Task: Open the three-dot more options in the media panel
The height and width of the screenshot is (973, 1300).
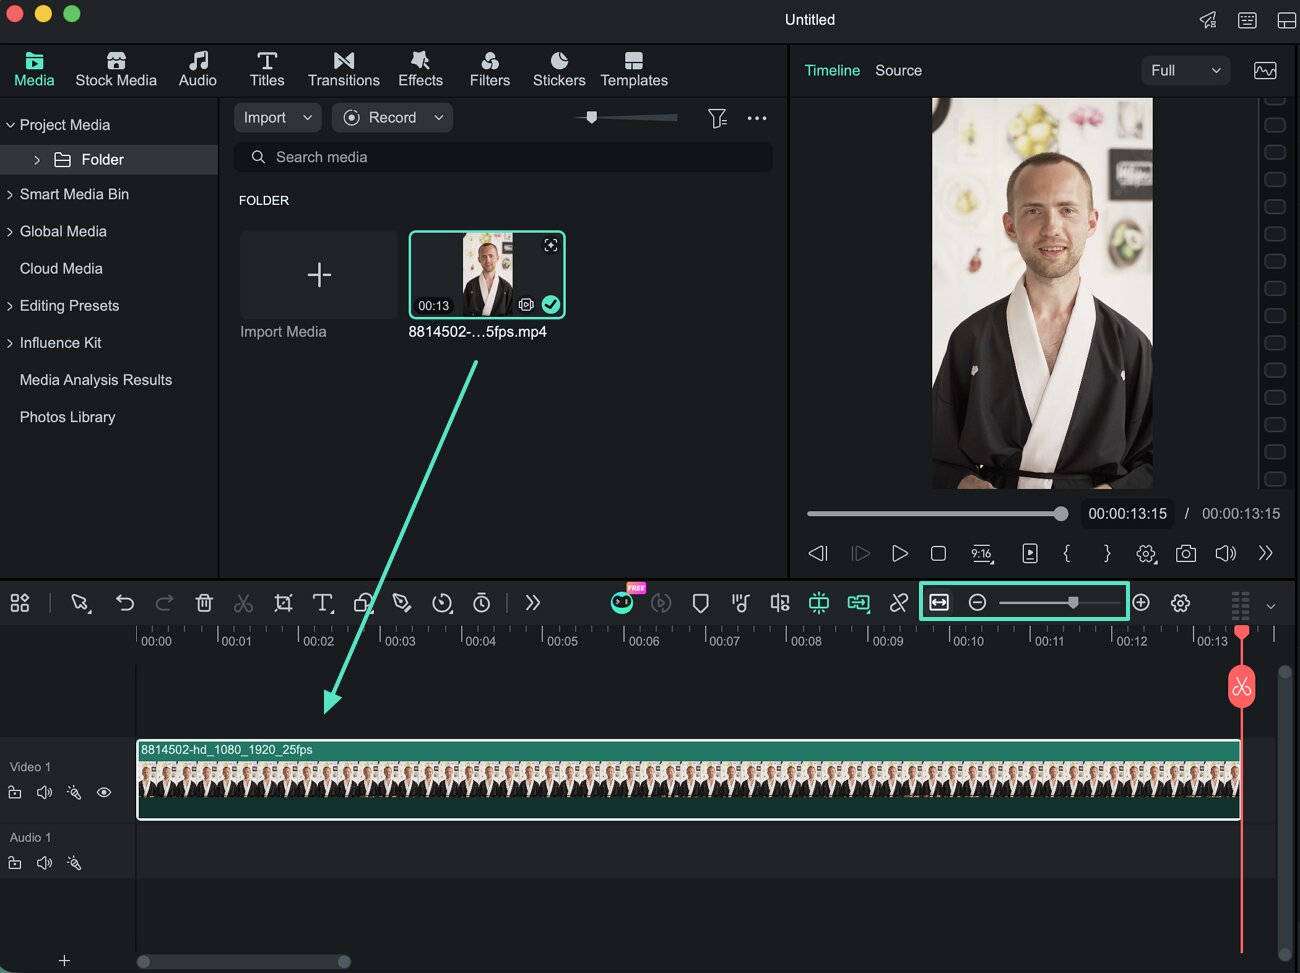Action: [x=757, y=118]
